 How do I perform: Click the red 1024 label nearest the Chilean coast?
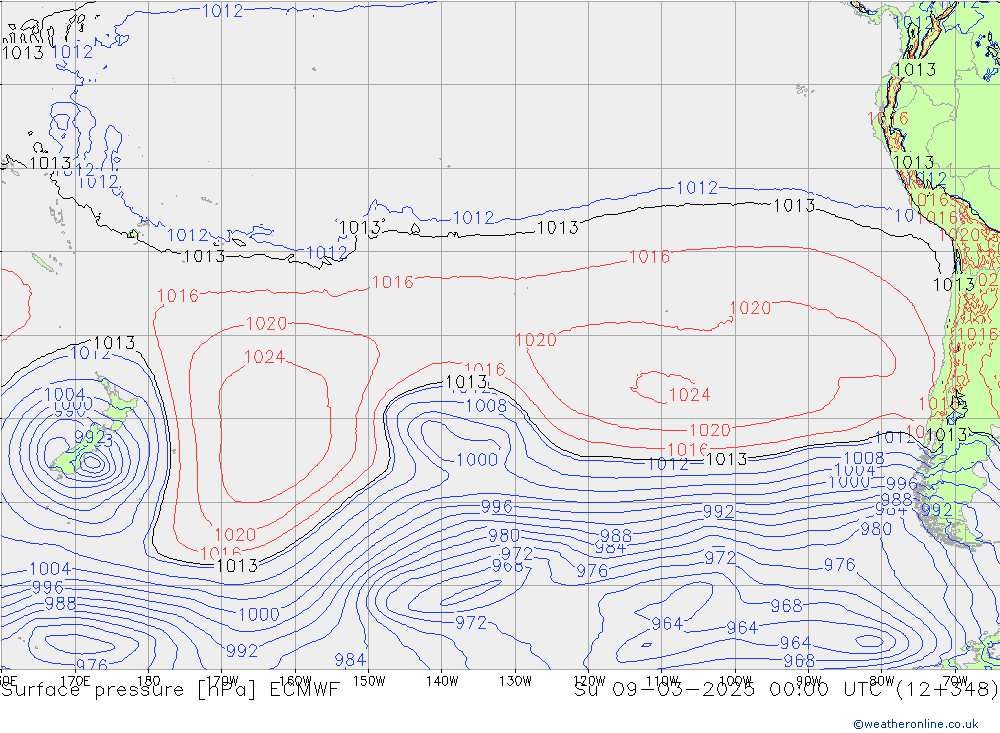(689, 395)
